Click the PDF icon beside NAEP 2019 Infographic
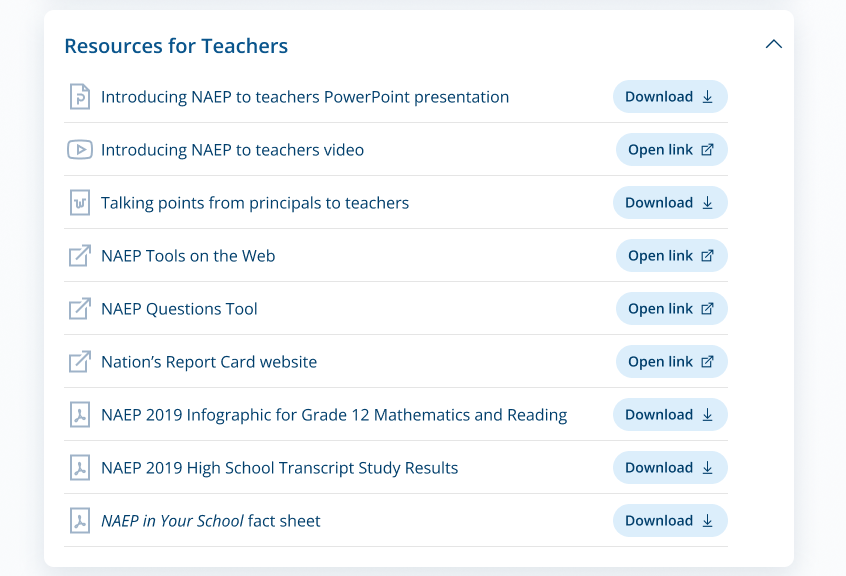The width and height of the screenshot is (846, 576). 79,415
